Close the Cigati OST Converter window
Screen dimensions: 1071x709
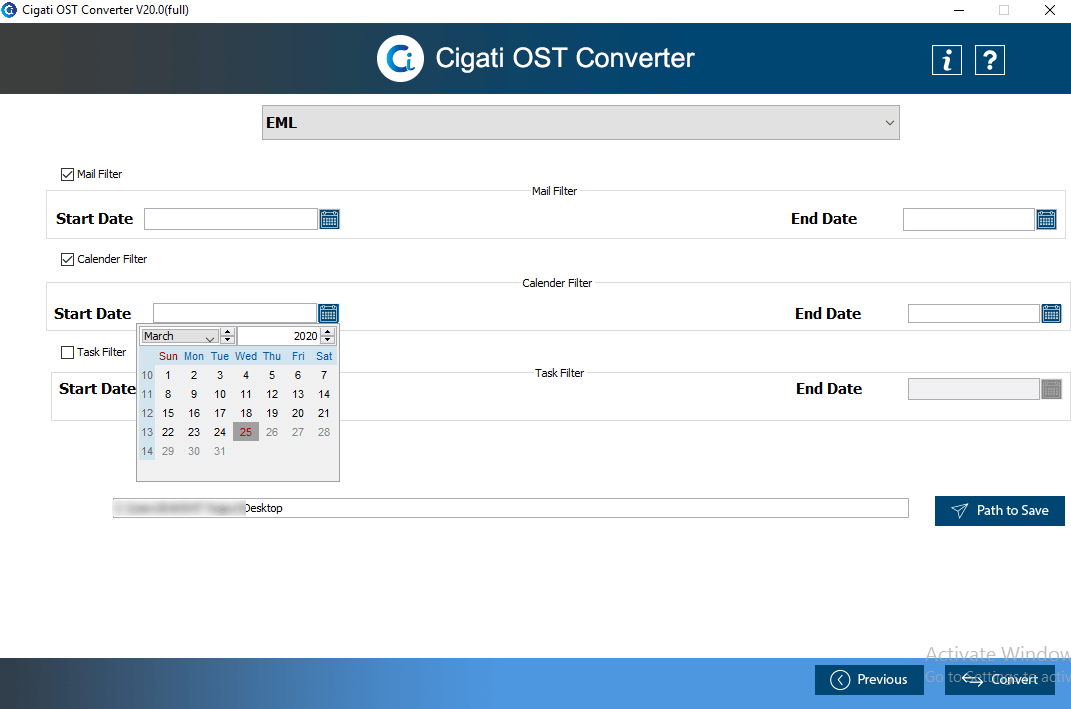tap(1050, 10)
